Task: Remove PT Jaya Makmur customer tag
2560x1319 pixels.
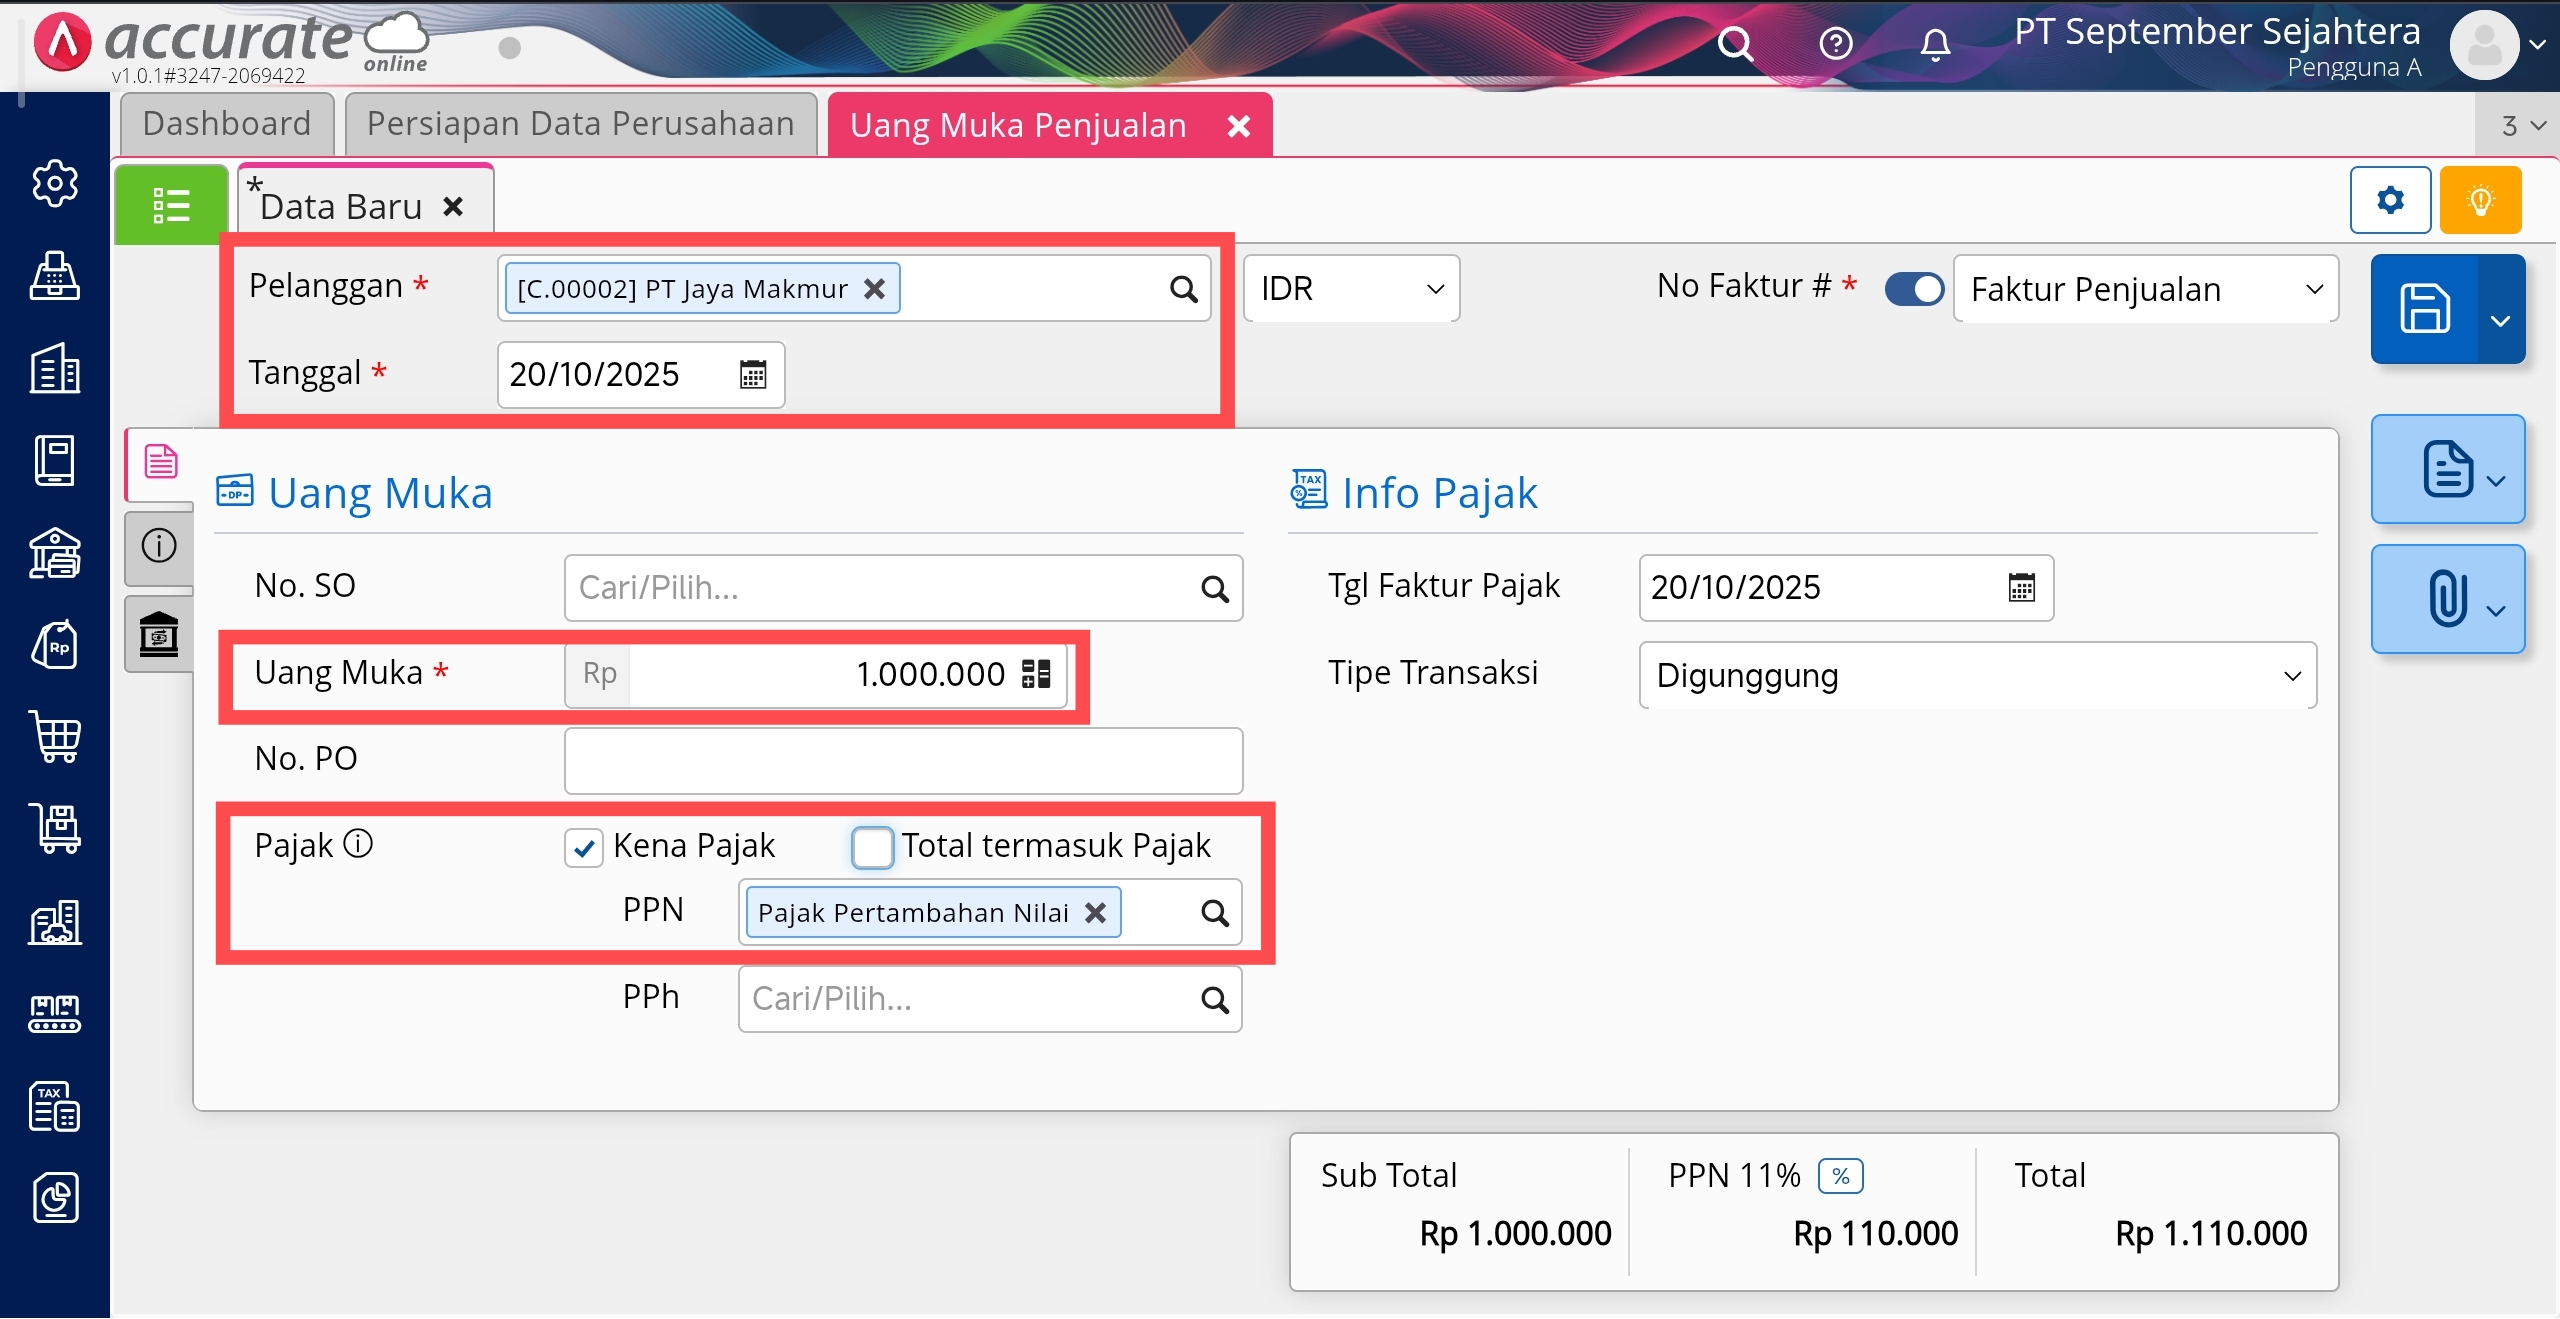Action: click(875, 289)
